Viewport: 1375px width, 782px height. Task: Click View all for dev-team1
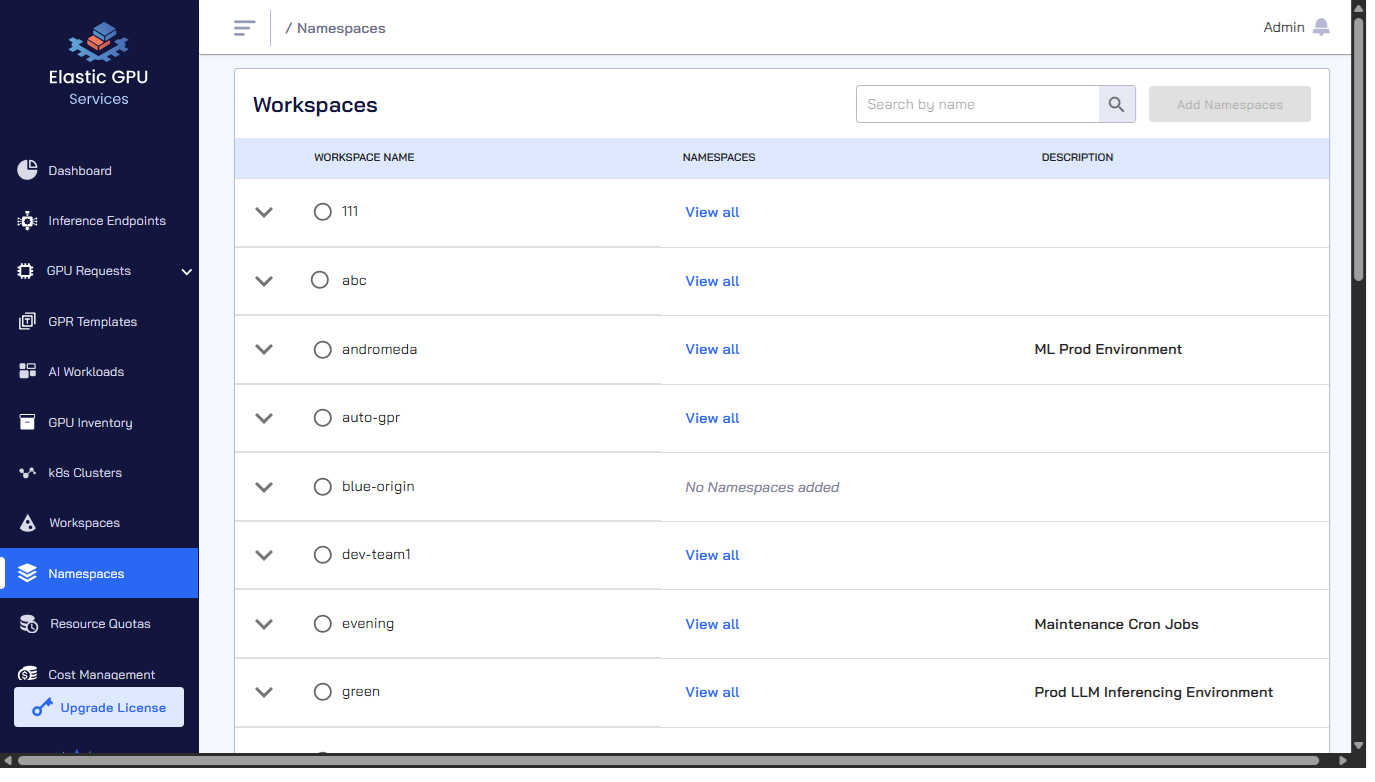coord(712,555)
